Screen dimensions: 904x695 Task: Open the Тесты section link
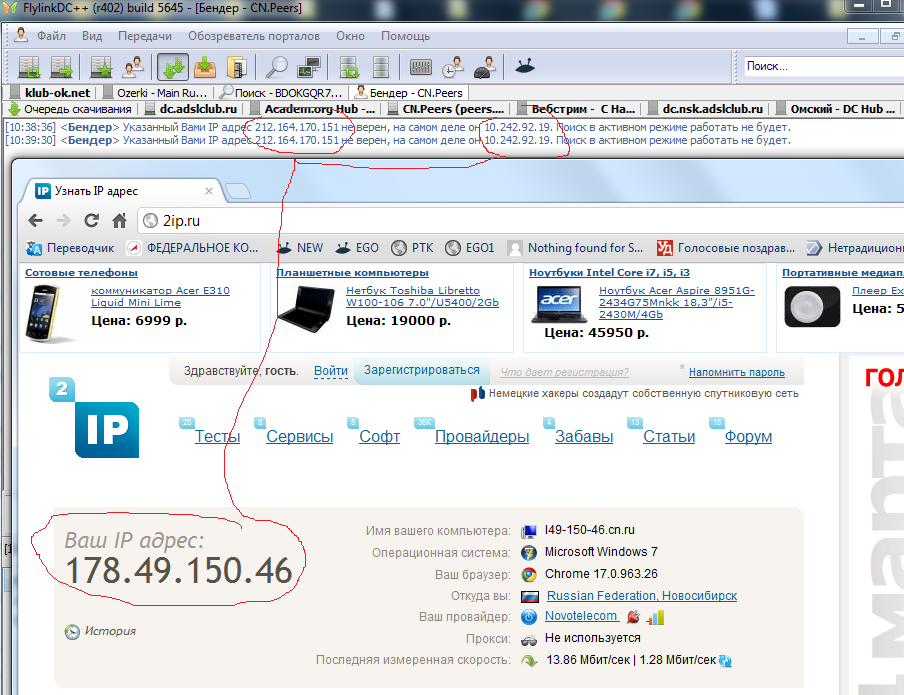(x=217, y=437)
